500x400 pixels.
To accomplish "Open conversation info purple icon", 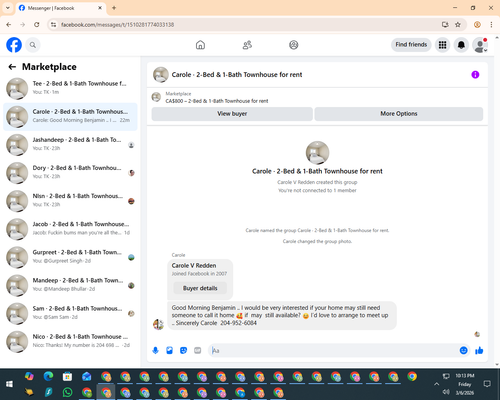I will point(475,75).
